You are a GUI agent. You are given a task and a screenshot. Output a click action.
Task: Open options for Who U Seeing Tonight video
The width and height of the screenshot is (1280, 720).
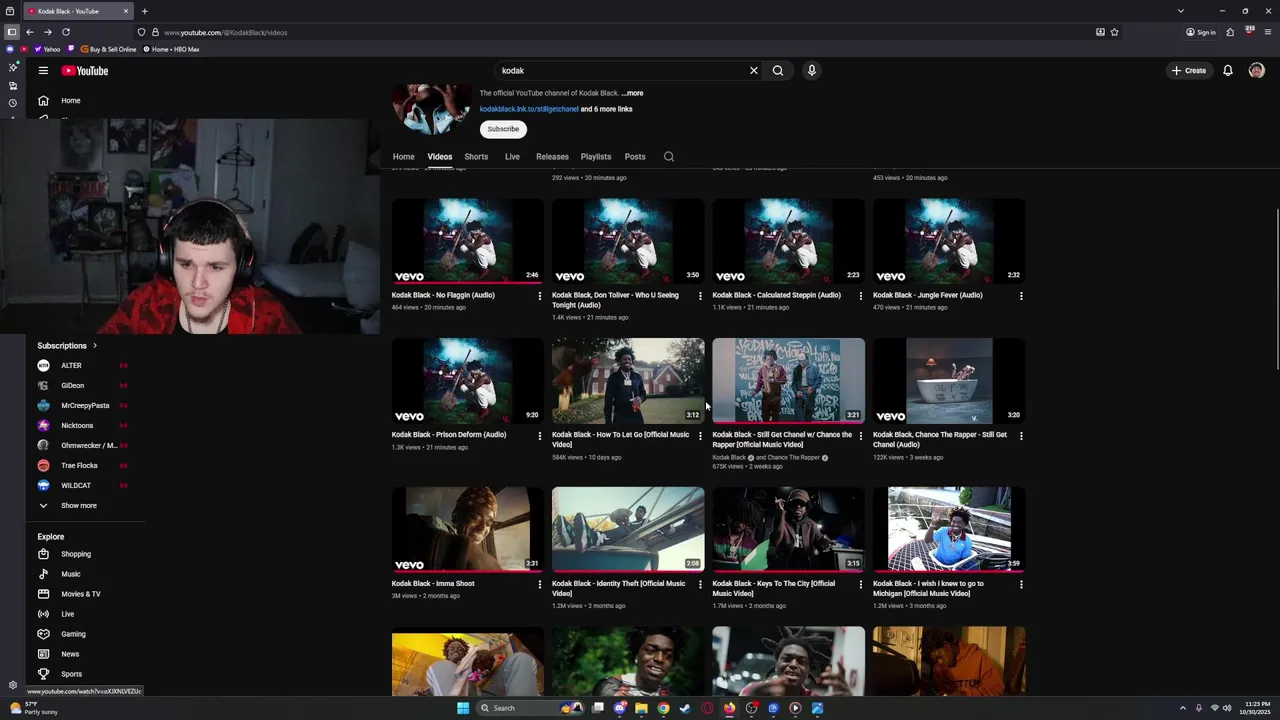[700, 296]
